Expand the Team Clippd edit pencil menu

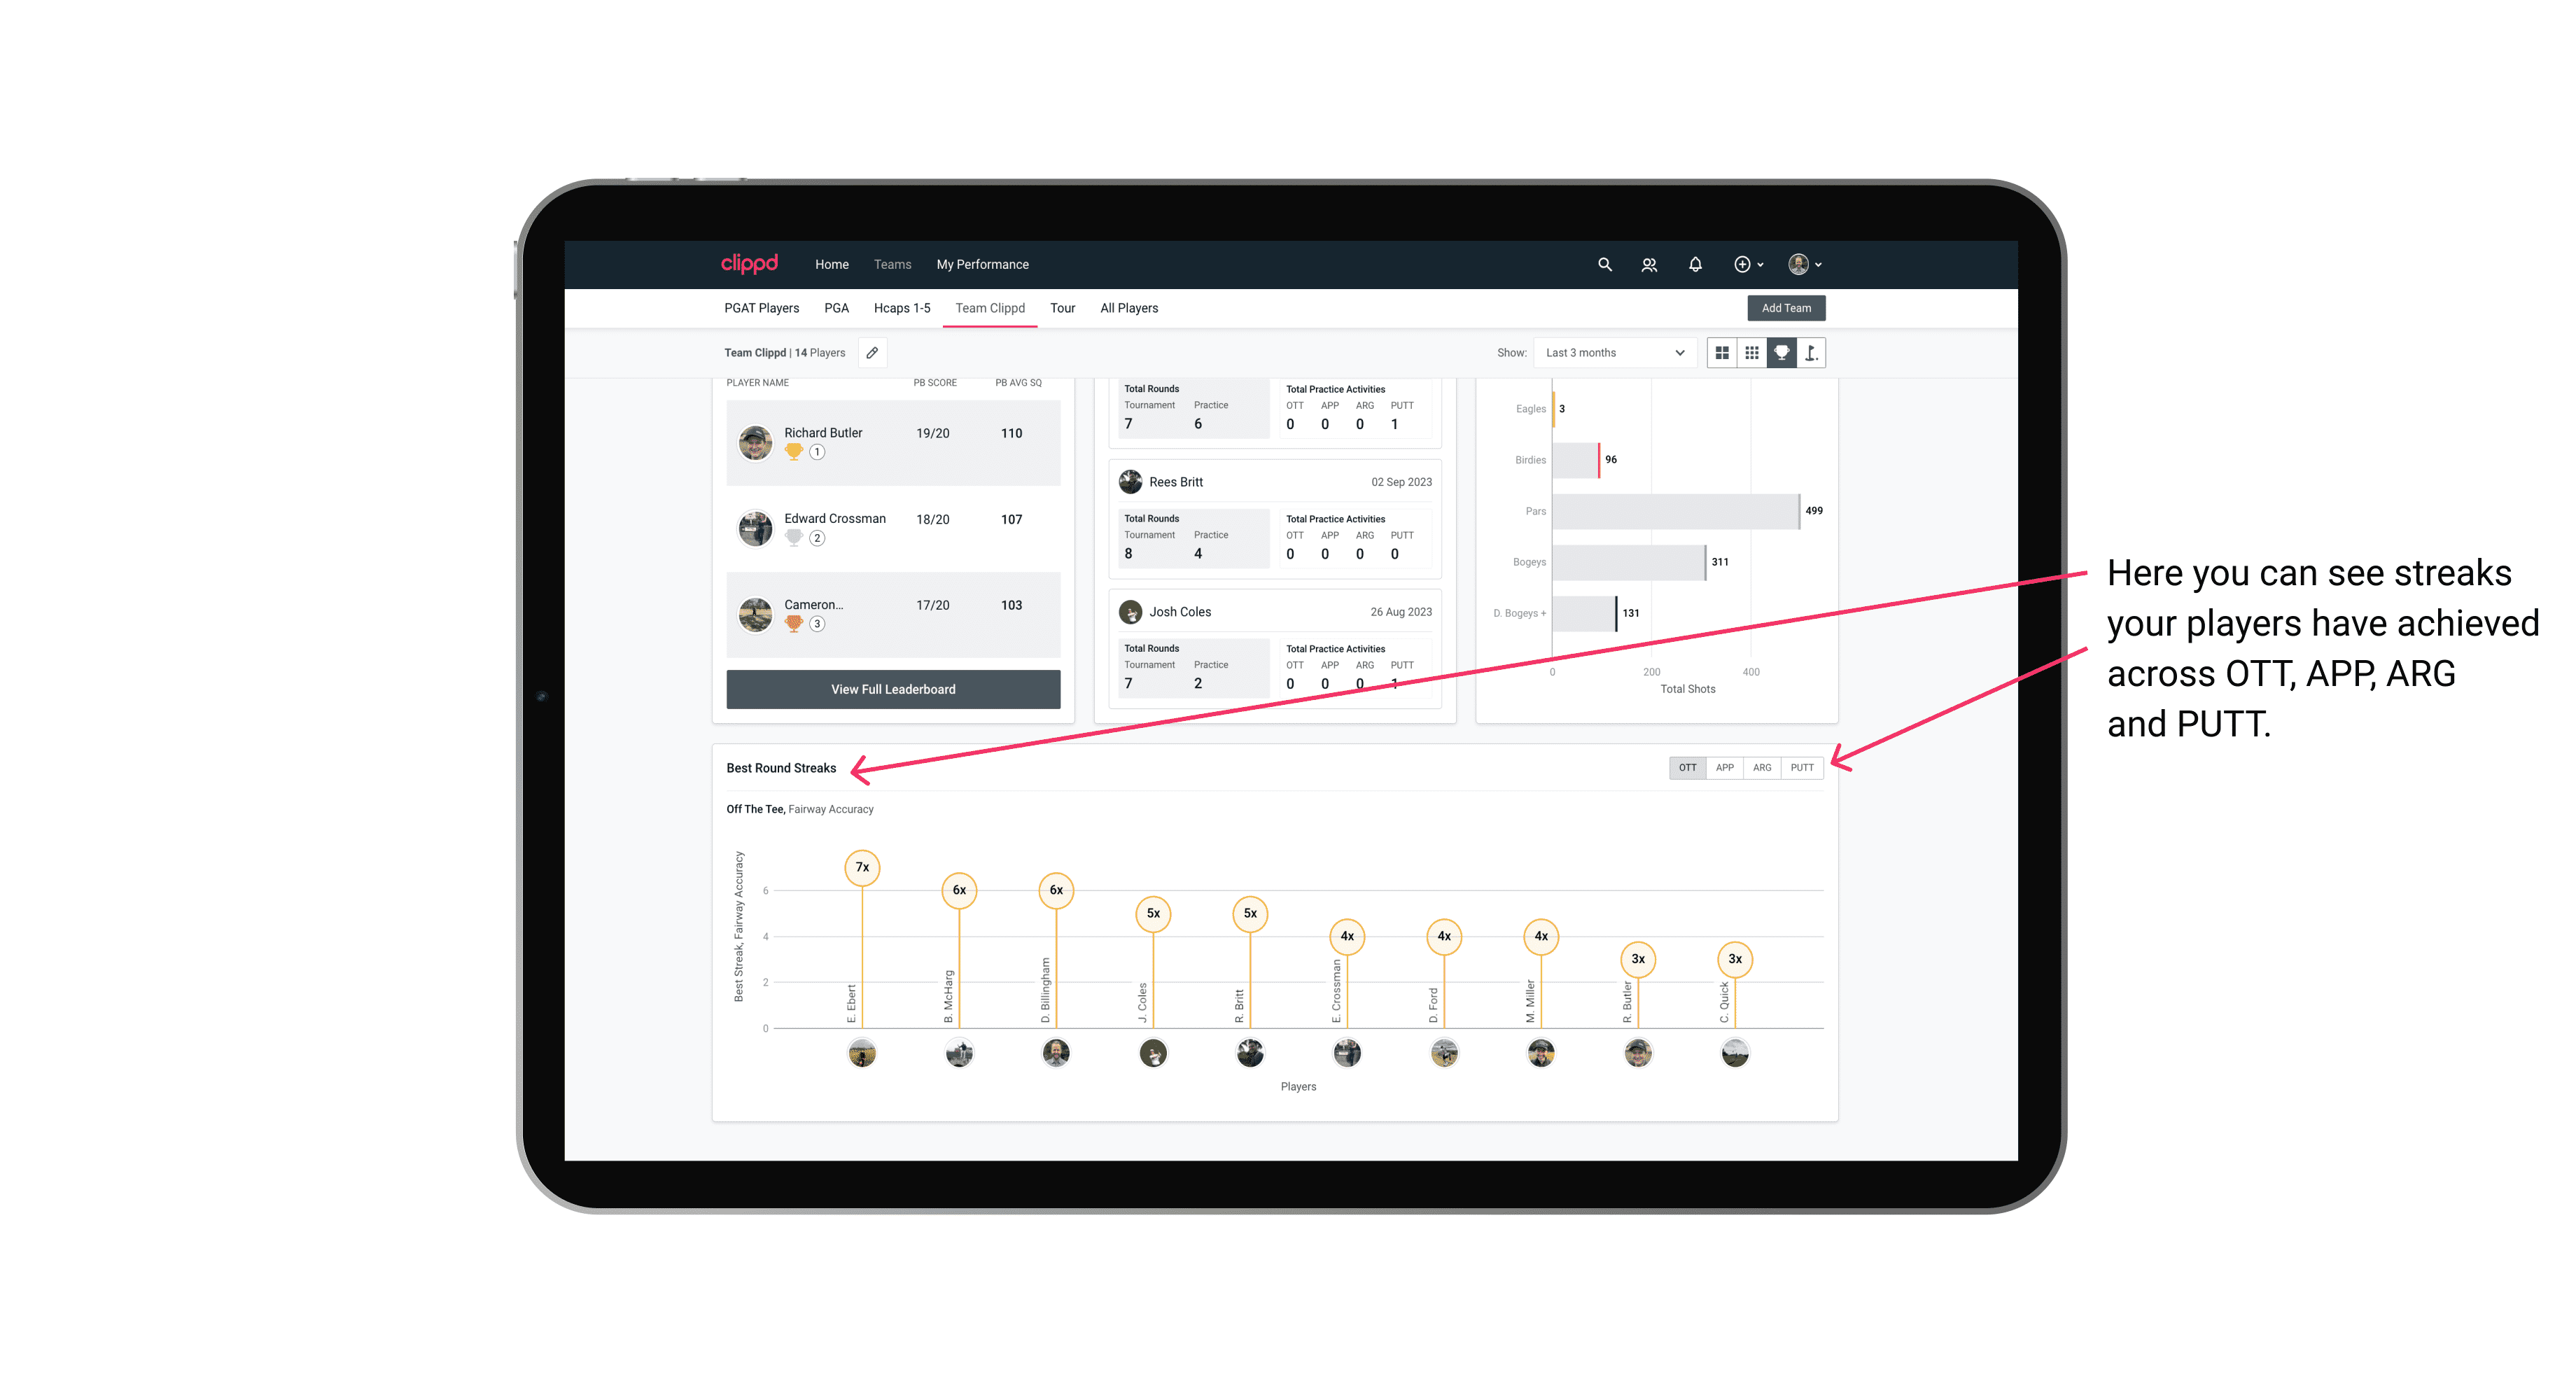coord(870,353)
